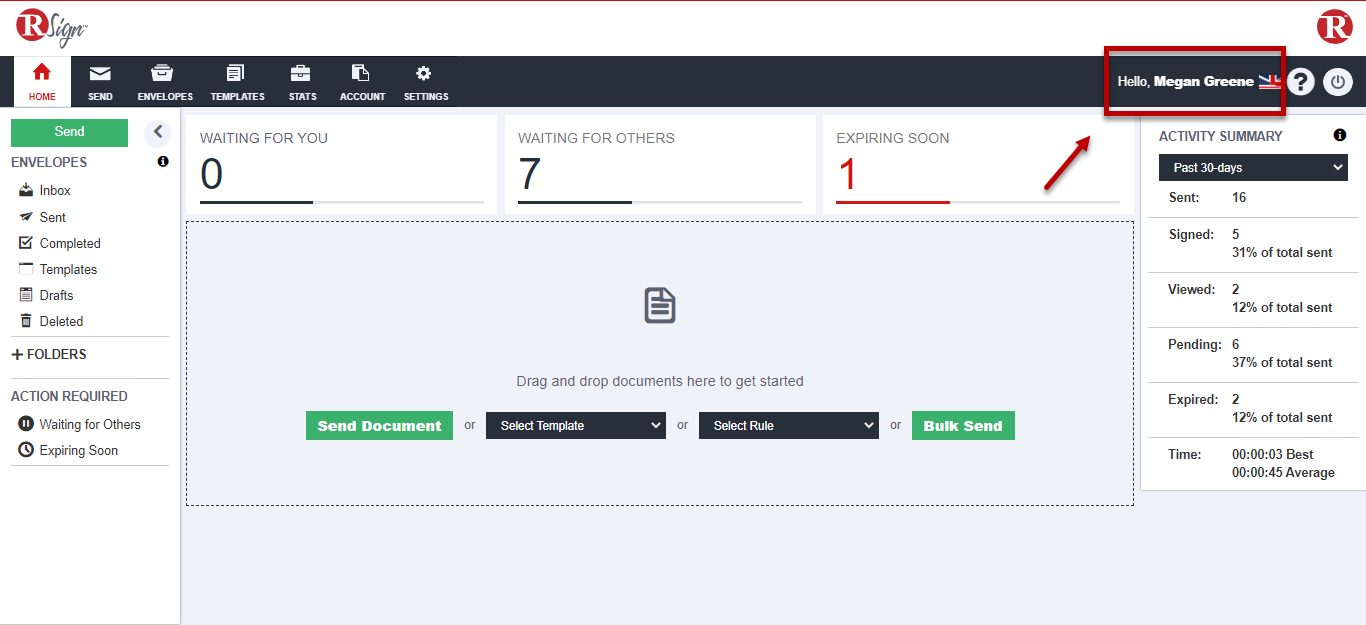The image size is (1366, 625).
Task: Click the Activity Summary info icon
Action: [1340, 136]
